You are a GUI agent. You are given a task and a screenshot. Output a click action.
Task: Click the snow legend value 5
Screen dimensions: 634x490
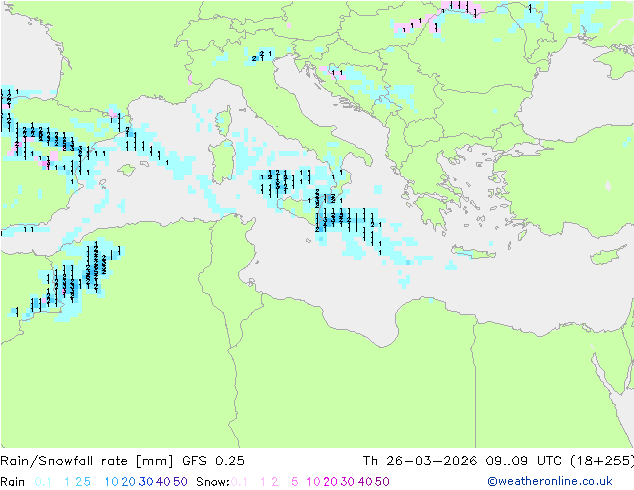[x=295, y=482]
